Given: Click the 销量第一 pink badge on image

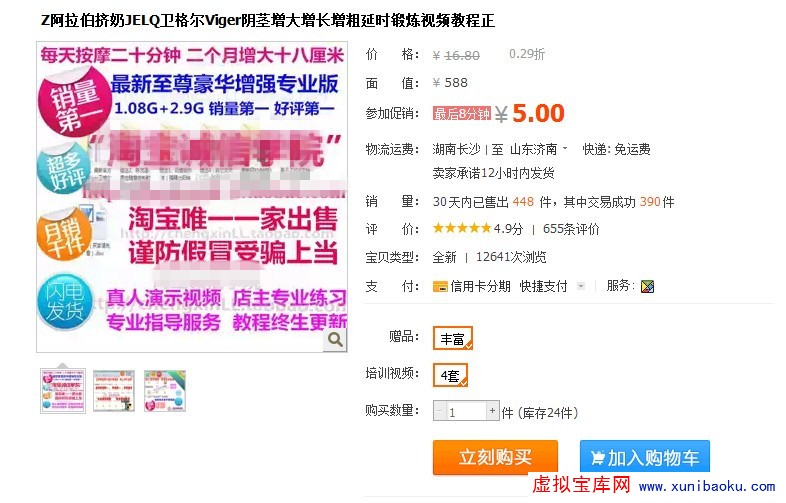Looking at the screenshot, I should point(73,104).
